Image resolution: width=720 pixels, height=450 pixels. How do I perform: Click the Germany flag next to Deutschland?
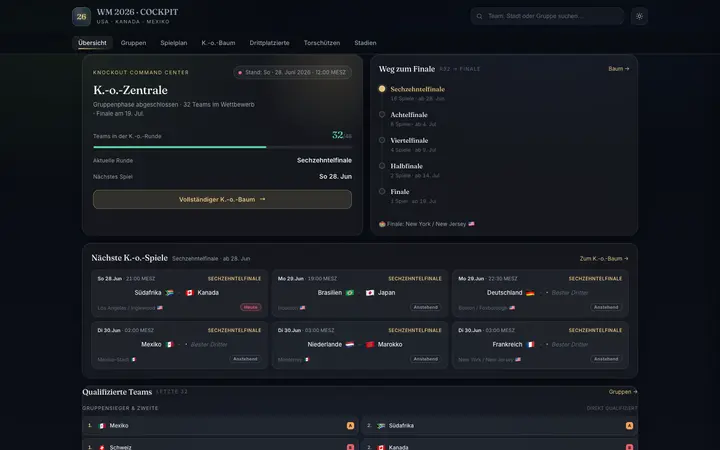click(x=530, y=292)
